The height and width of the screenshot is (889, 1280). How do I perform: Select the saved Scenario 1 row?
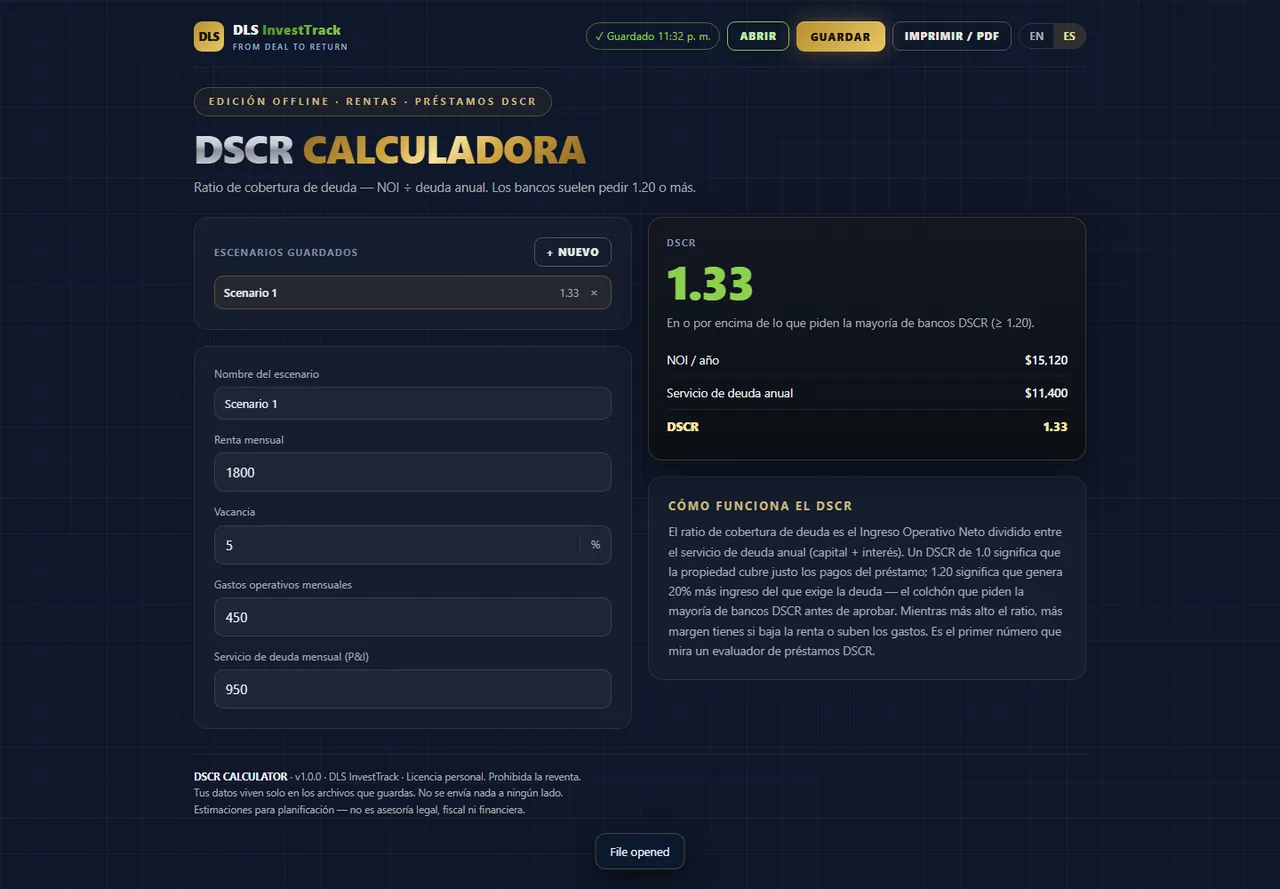click(412, 293)
